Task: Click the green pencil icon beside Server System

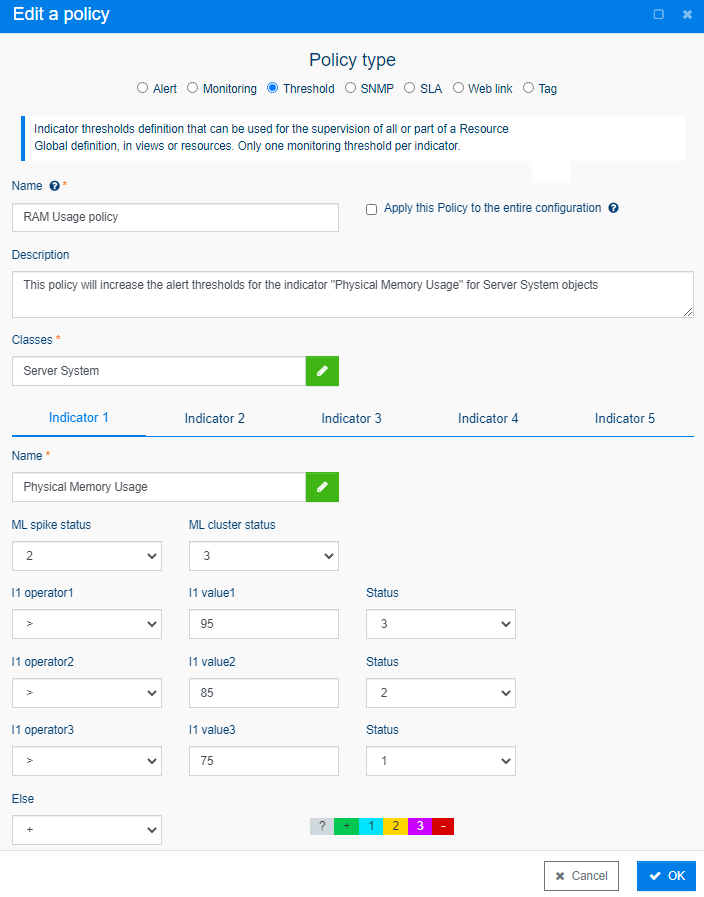Action: (322, 371)
